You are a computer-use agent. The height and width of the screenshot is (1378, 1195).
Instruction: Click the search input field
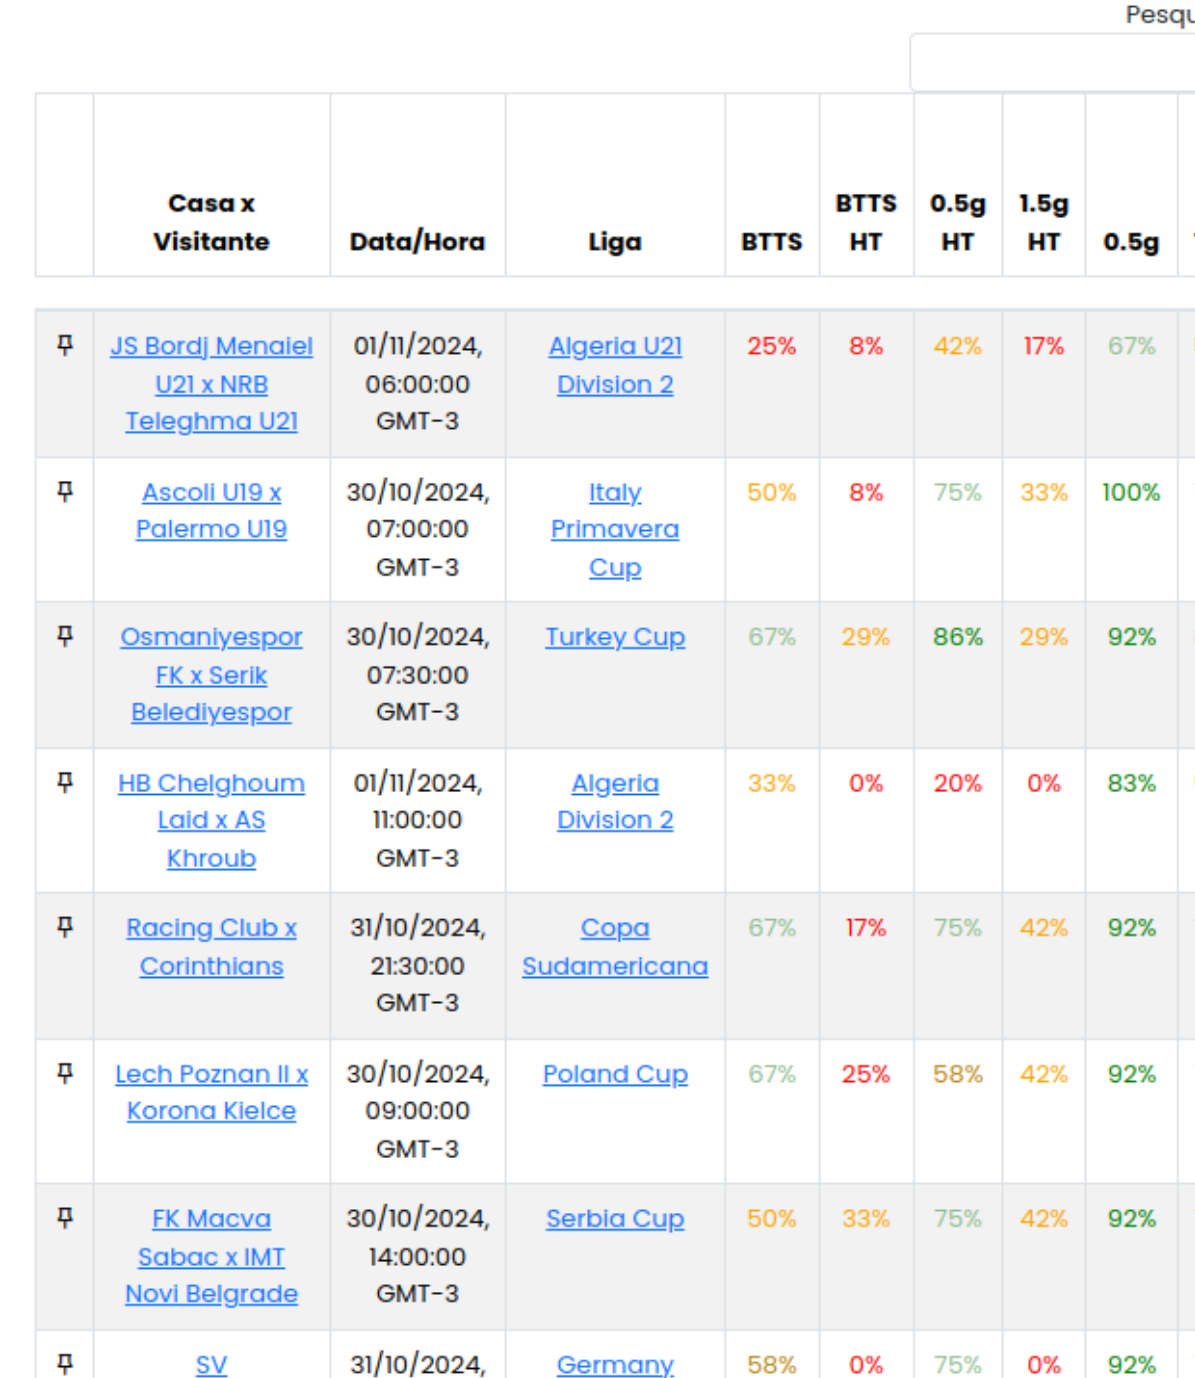pos(1050,62)
